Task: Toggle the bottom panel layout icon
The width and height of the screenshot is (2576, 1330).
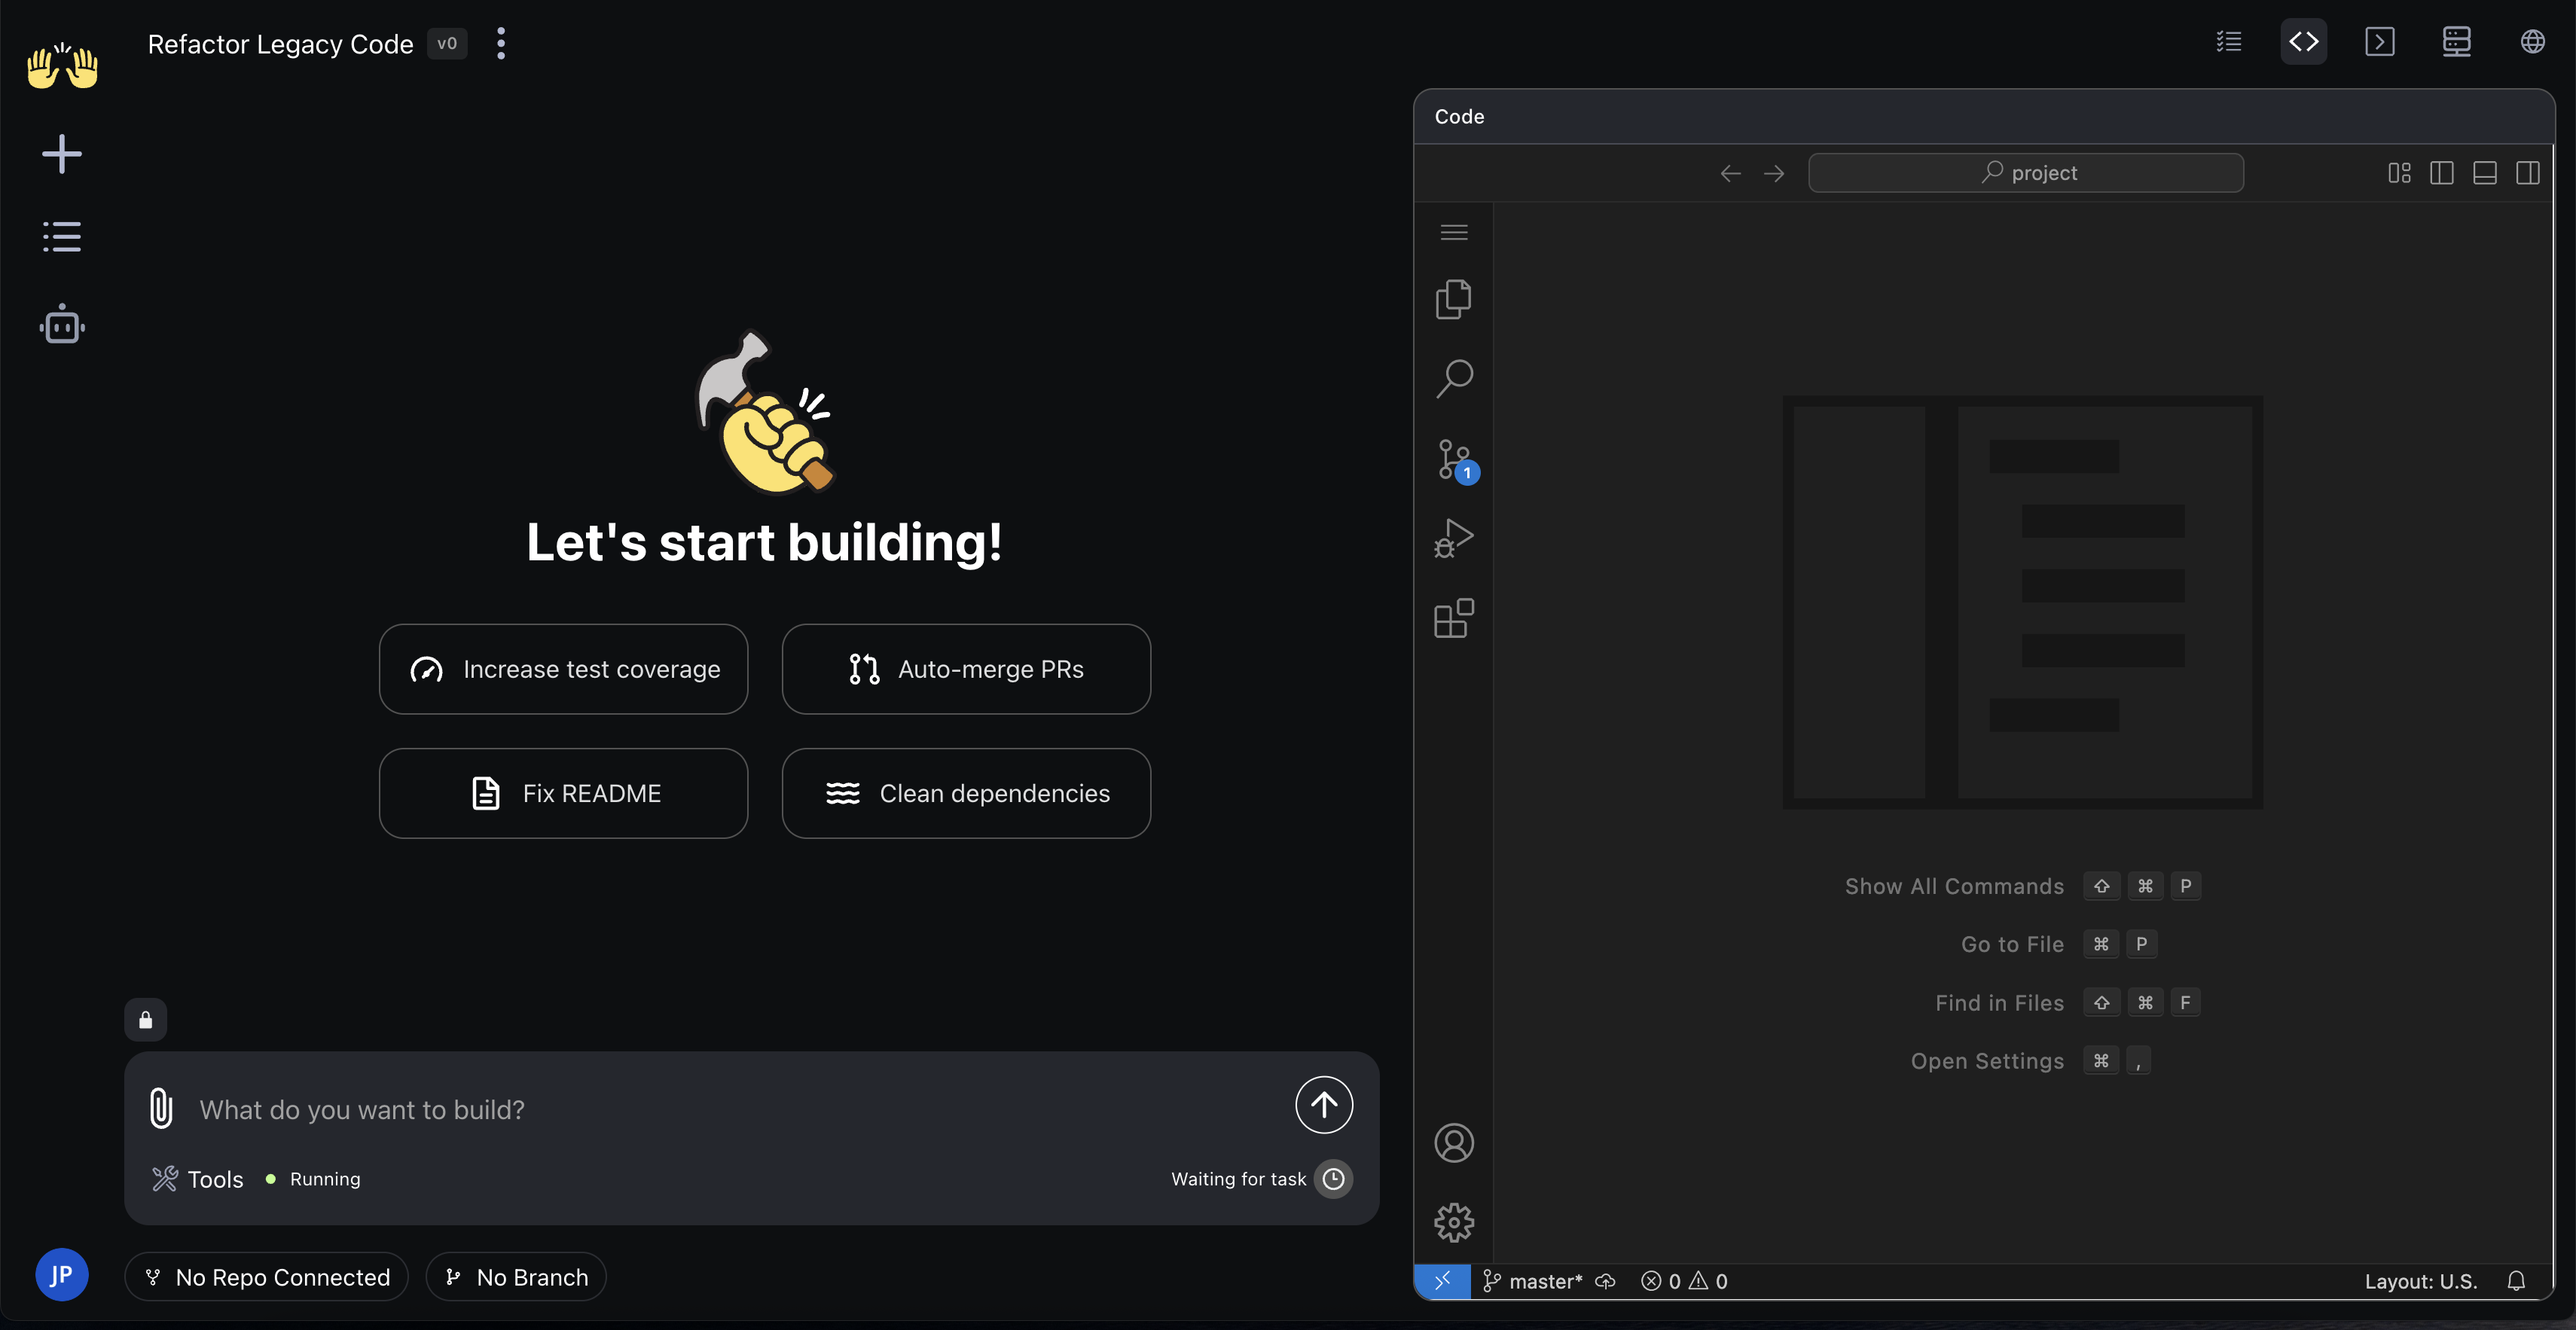Action: coord(2484,173)
